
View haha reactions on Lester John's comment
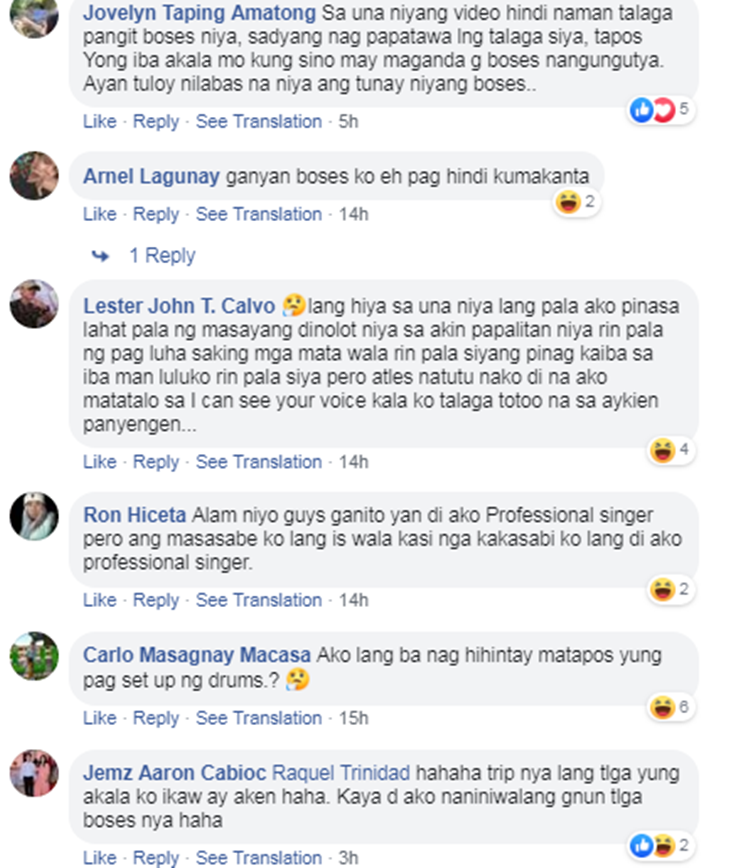pyautogui.click(x=671, y=450)
